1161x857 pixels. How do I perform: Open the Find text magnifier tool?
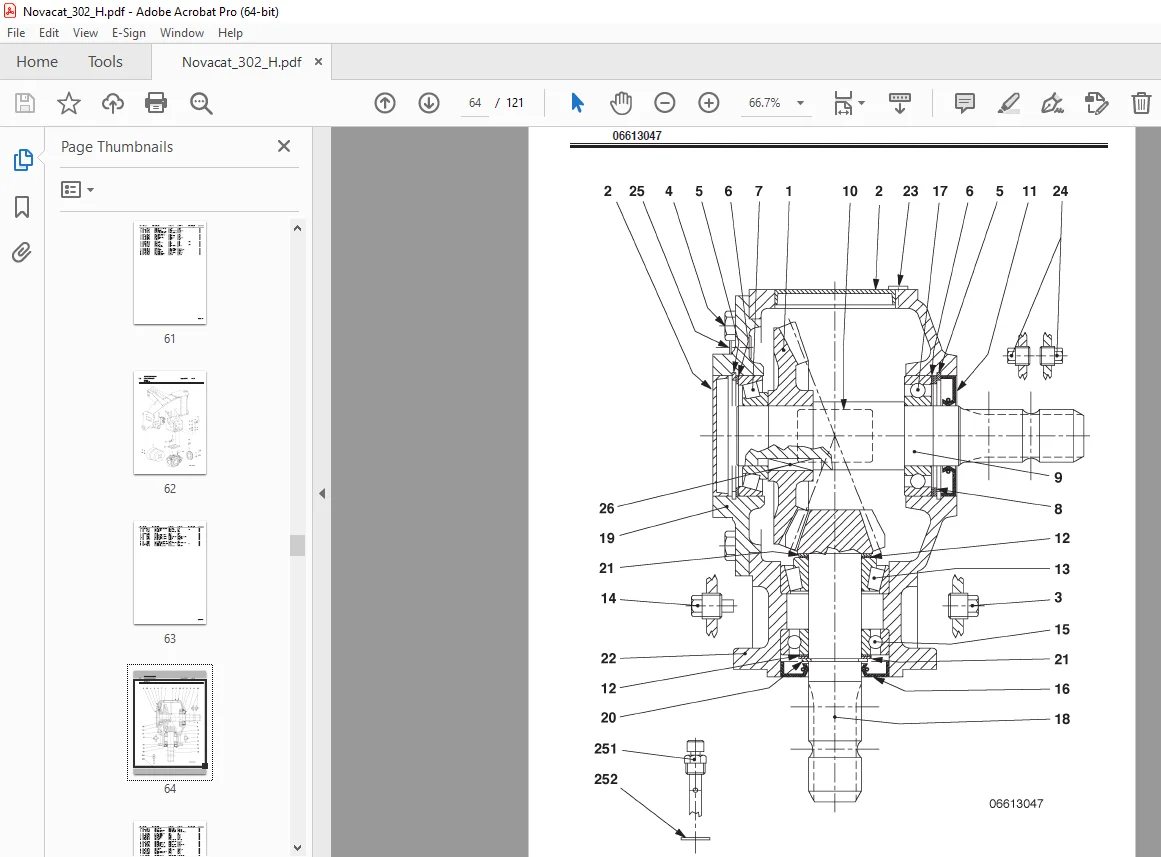tap(201, 103)
